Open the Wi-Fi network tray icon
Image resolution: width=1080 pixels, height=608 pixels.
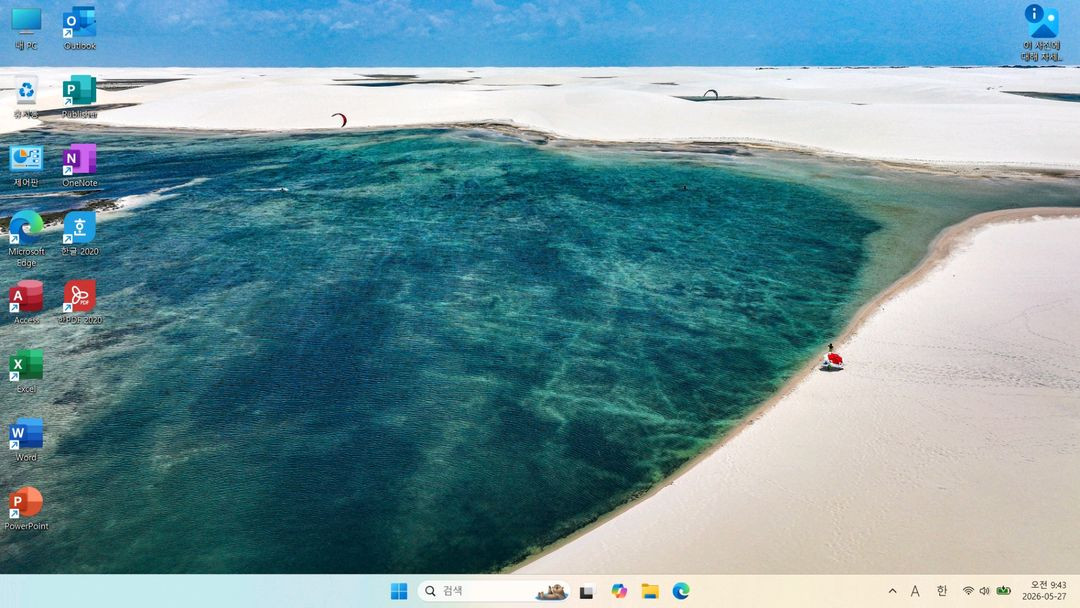[x=968, y=591]
